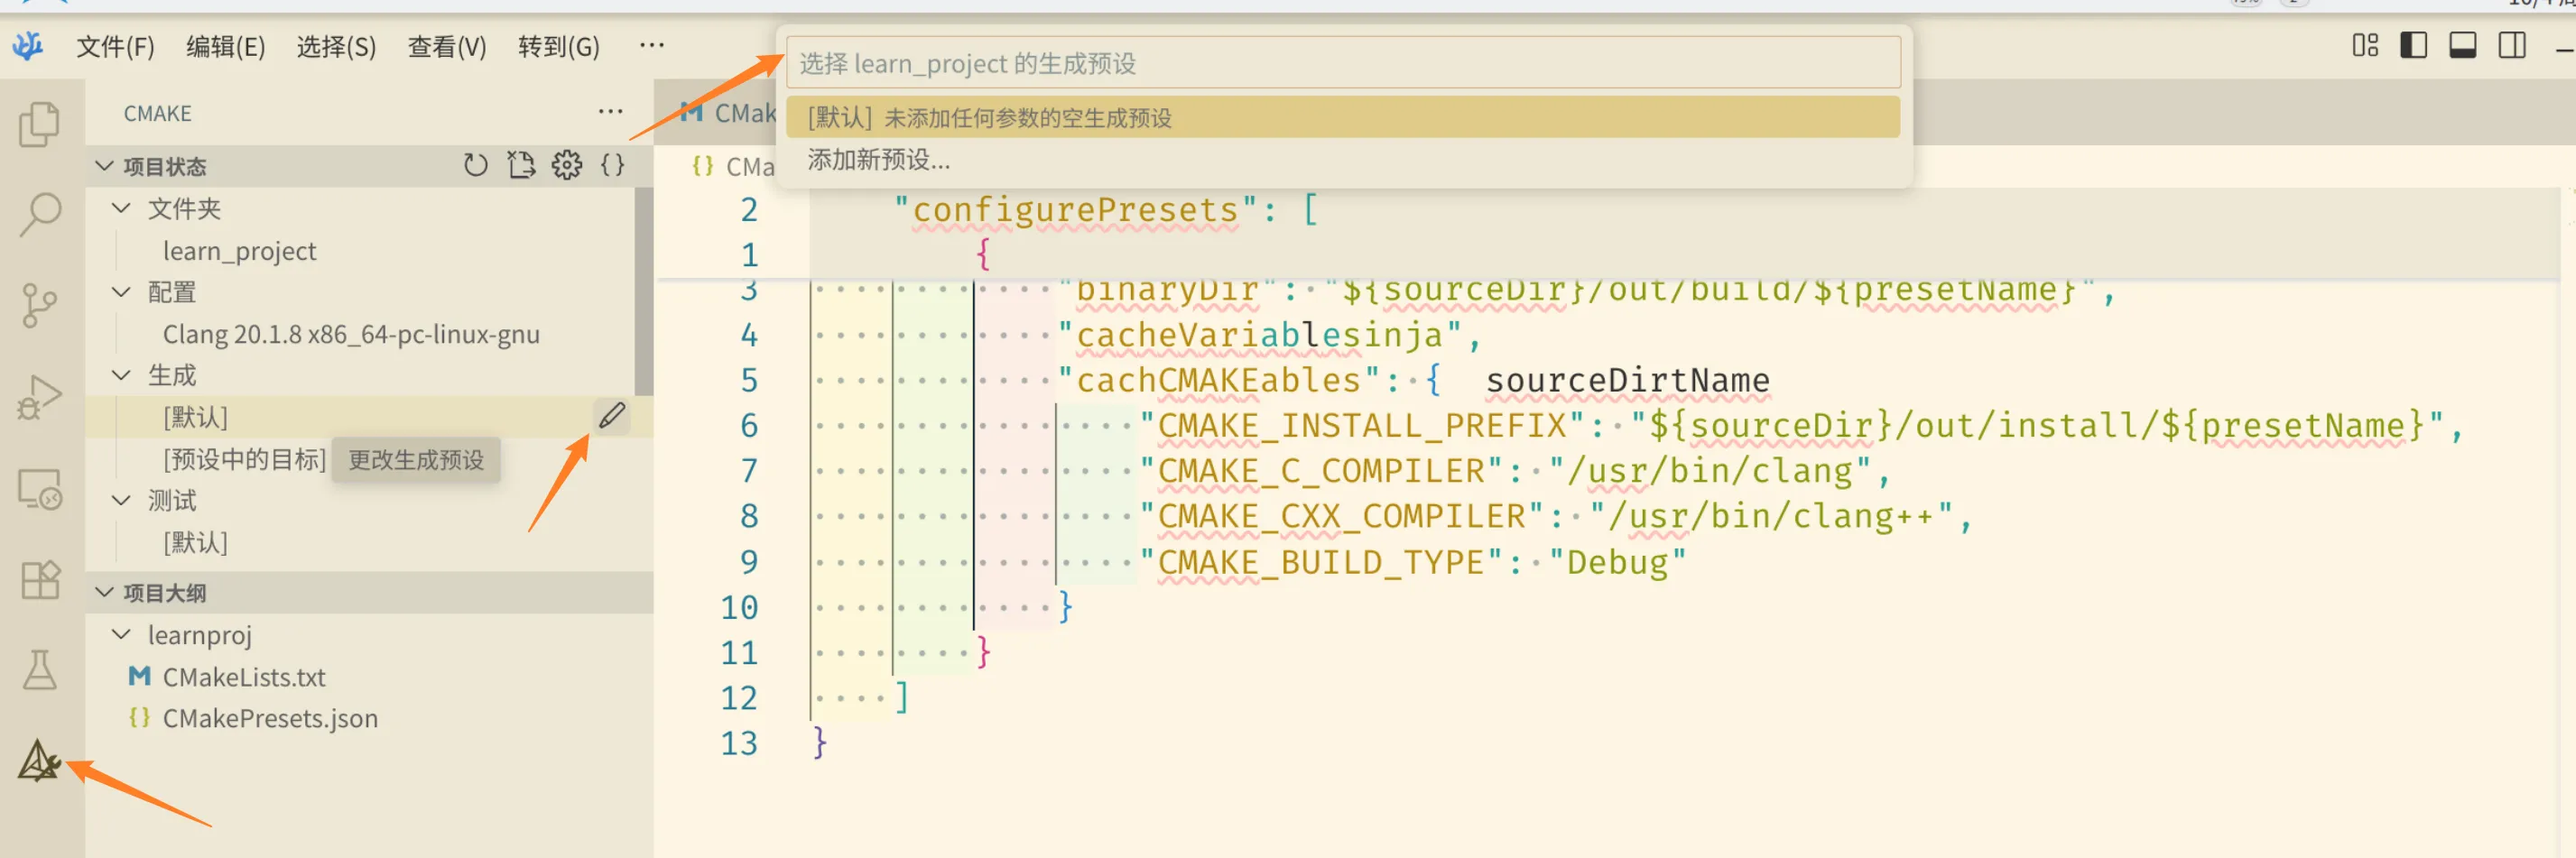Click 添加新预设... in the quick pick
This screenshot has height=858, width=2576.
(x=878, y=160)
